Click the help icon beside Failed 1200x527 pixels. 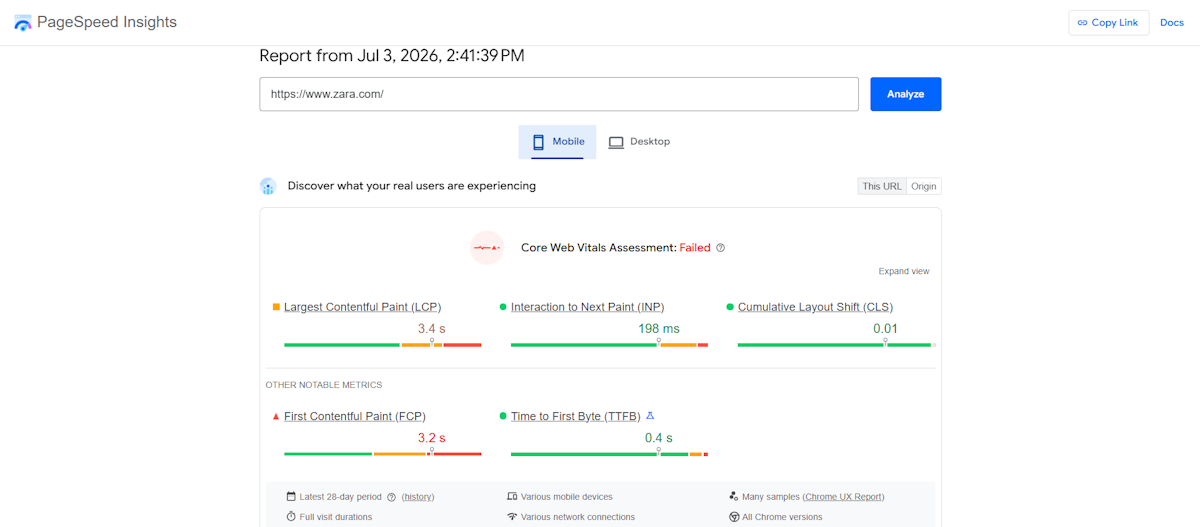[720, 248]
